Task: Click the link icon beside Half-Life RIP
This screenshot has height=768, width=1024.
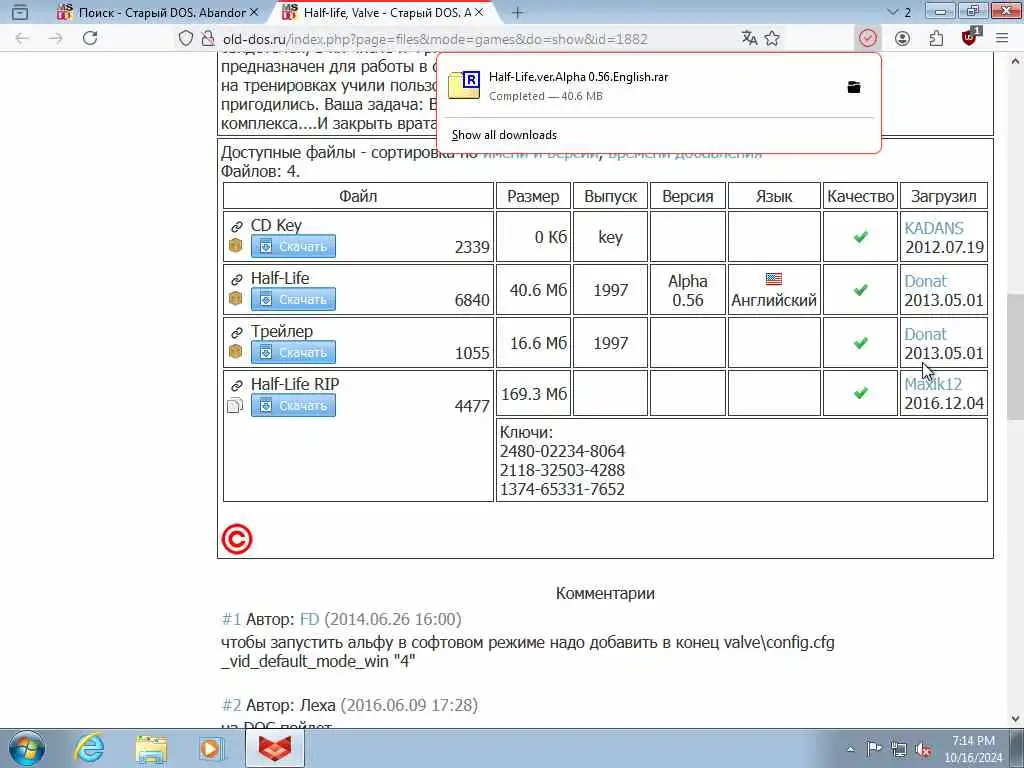Action: (x=236, y=386)
